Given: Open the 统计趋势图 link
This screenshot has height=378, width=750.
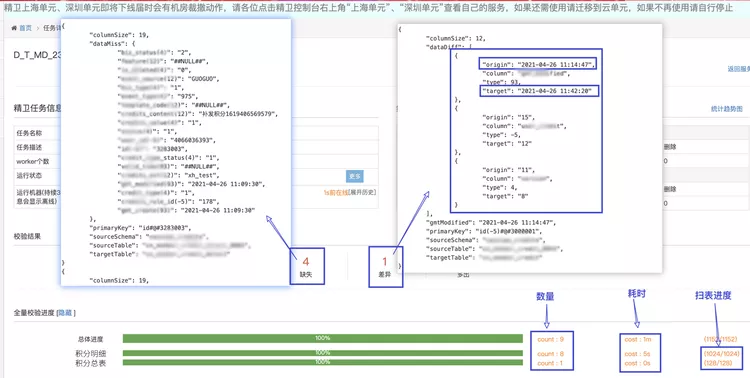Looking at the screenshot, I should click(727, 109).
